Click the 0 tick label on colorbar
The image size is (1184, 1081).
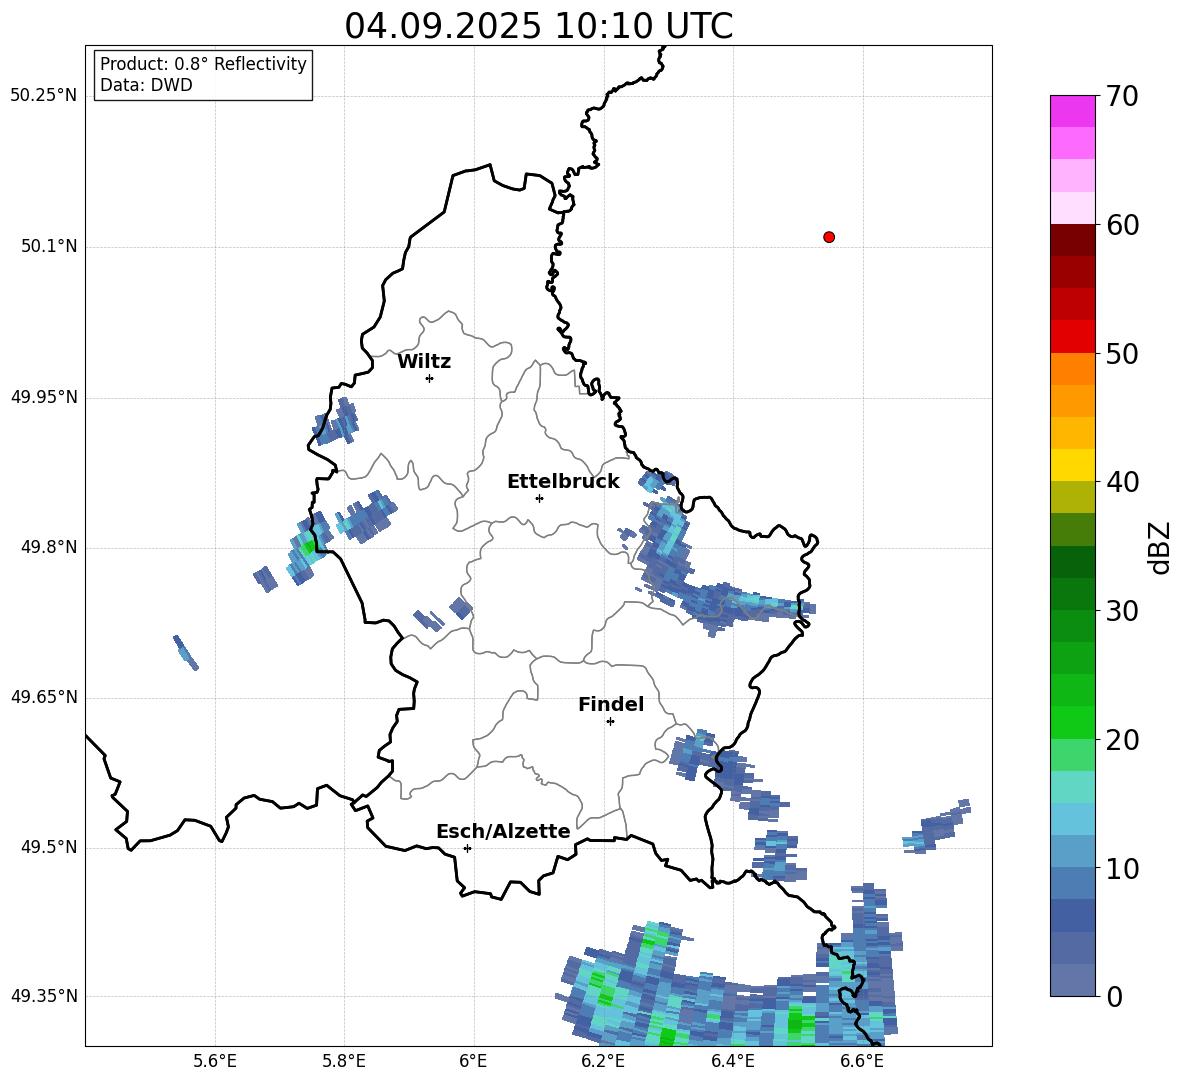click(1114, 996)
